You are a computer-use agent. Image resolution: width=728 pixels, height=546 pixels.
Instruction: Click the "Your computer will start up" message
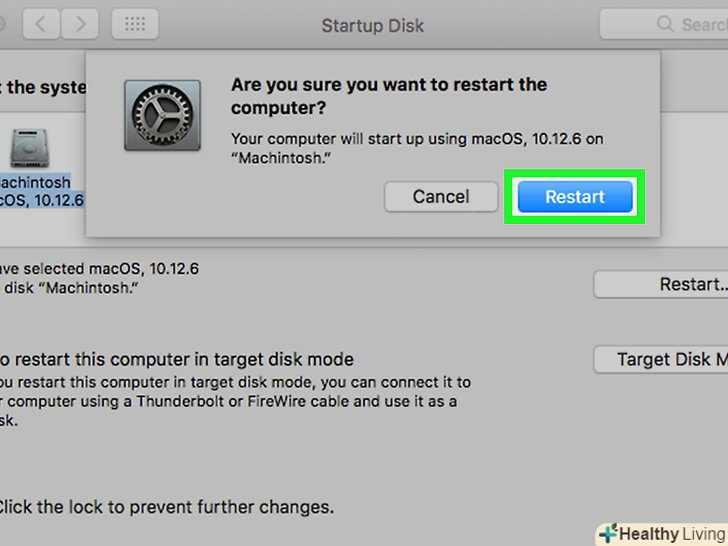417,147
